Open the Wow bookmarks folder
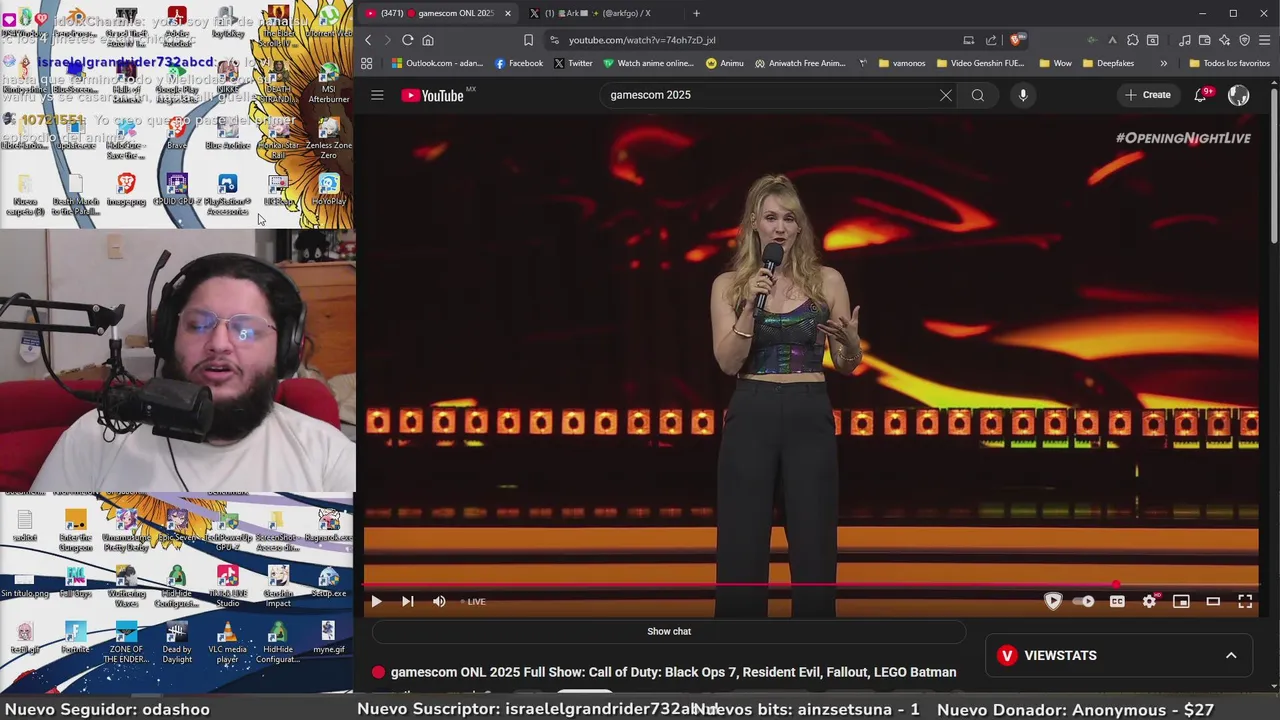The image size is (1280, 720). coord(1055,63)
